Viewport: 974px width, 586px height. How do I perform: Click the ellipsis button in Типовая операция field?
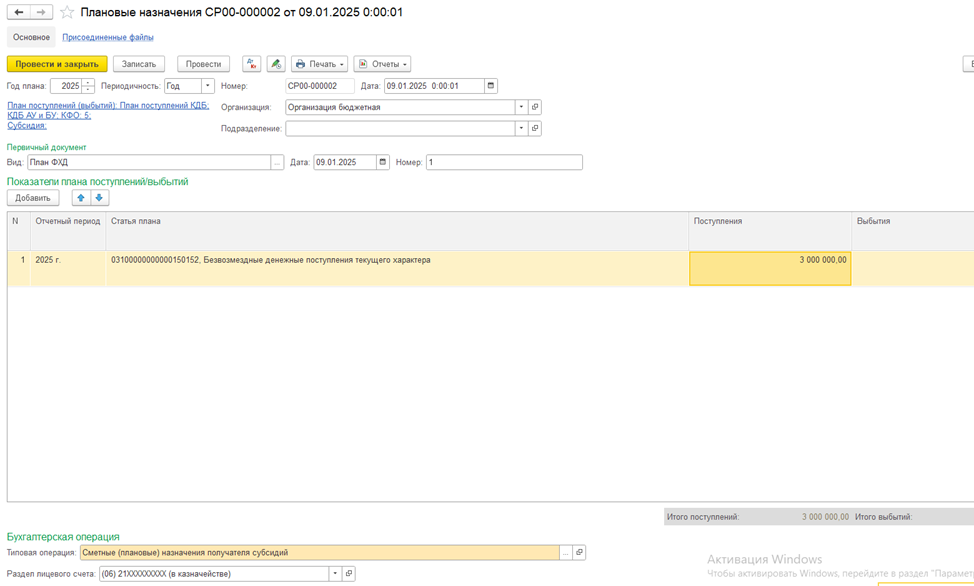[565, 552]
